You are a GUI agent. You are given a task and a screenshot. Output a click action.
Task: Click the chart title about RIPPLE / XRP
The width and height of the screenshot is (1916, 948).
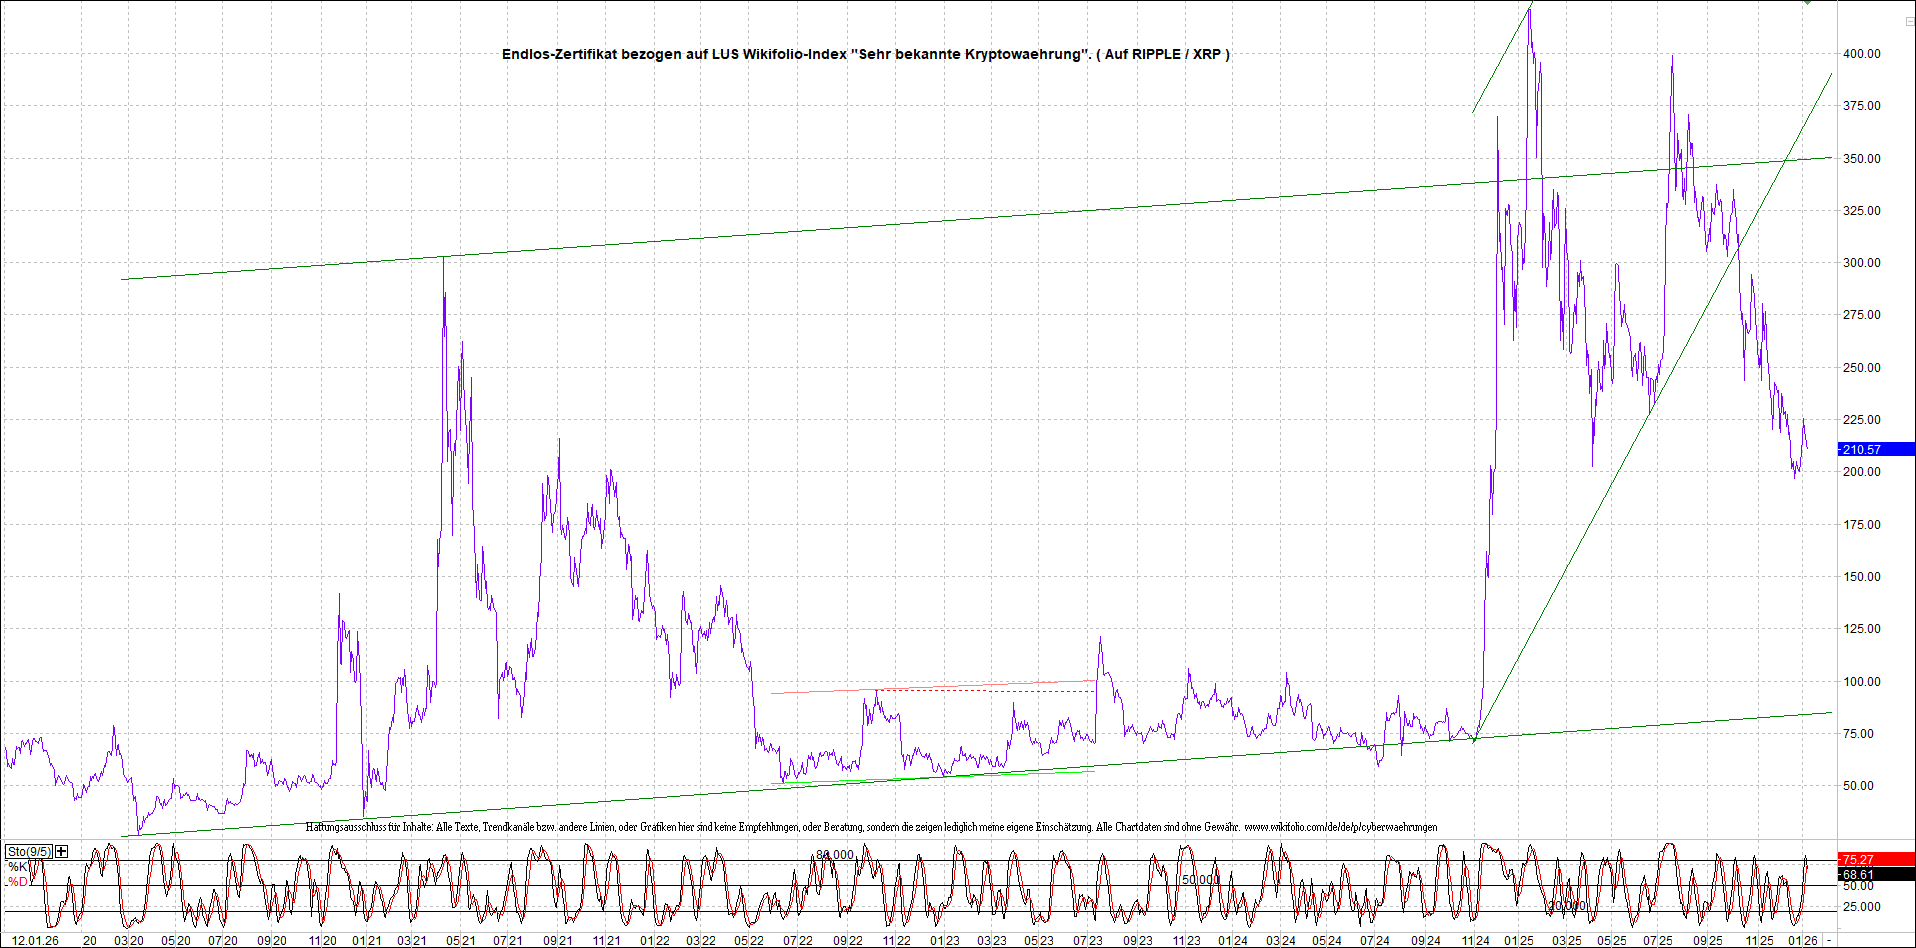[x=865, y=54]
